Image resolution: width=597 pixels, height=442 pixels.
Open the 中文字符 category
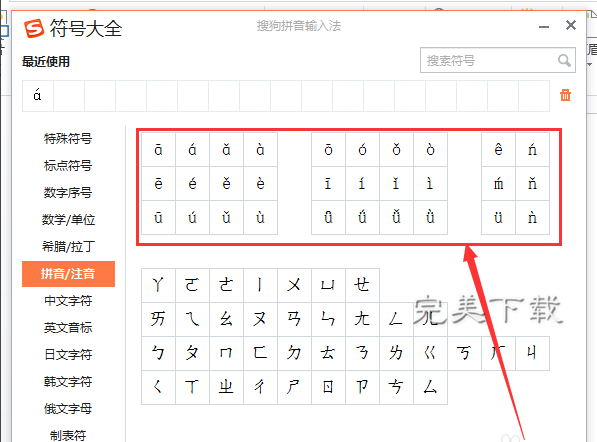point(68,301)
